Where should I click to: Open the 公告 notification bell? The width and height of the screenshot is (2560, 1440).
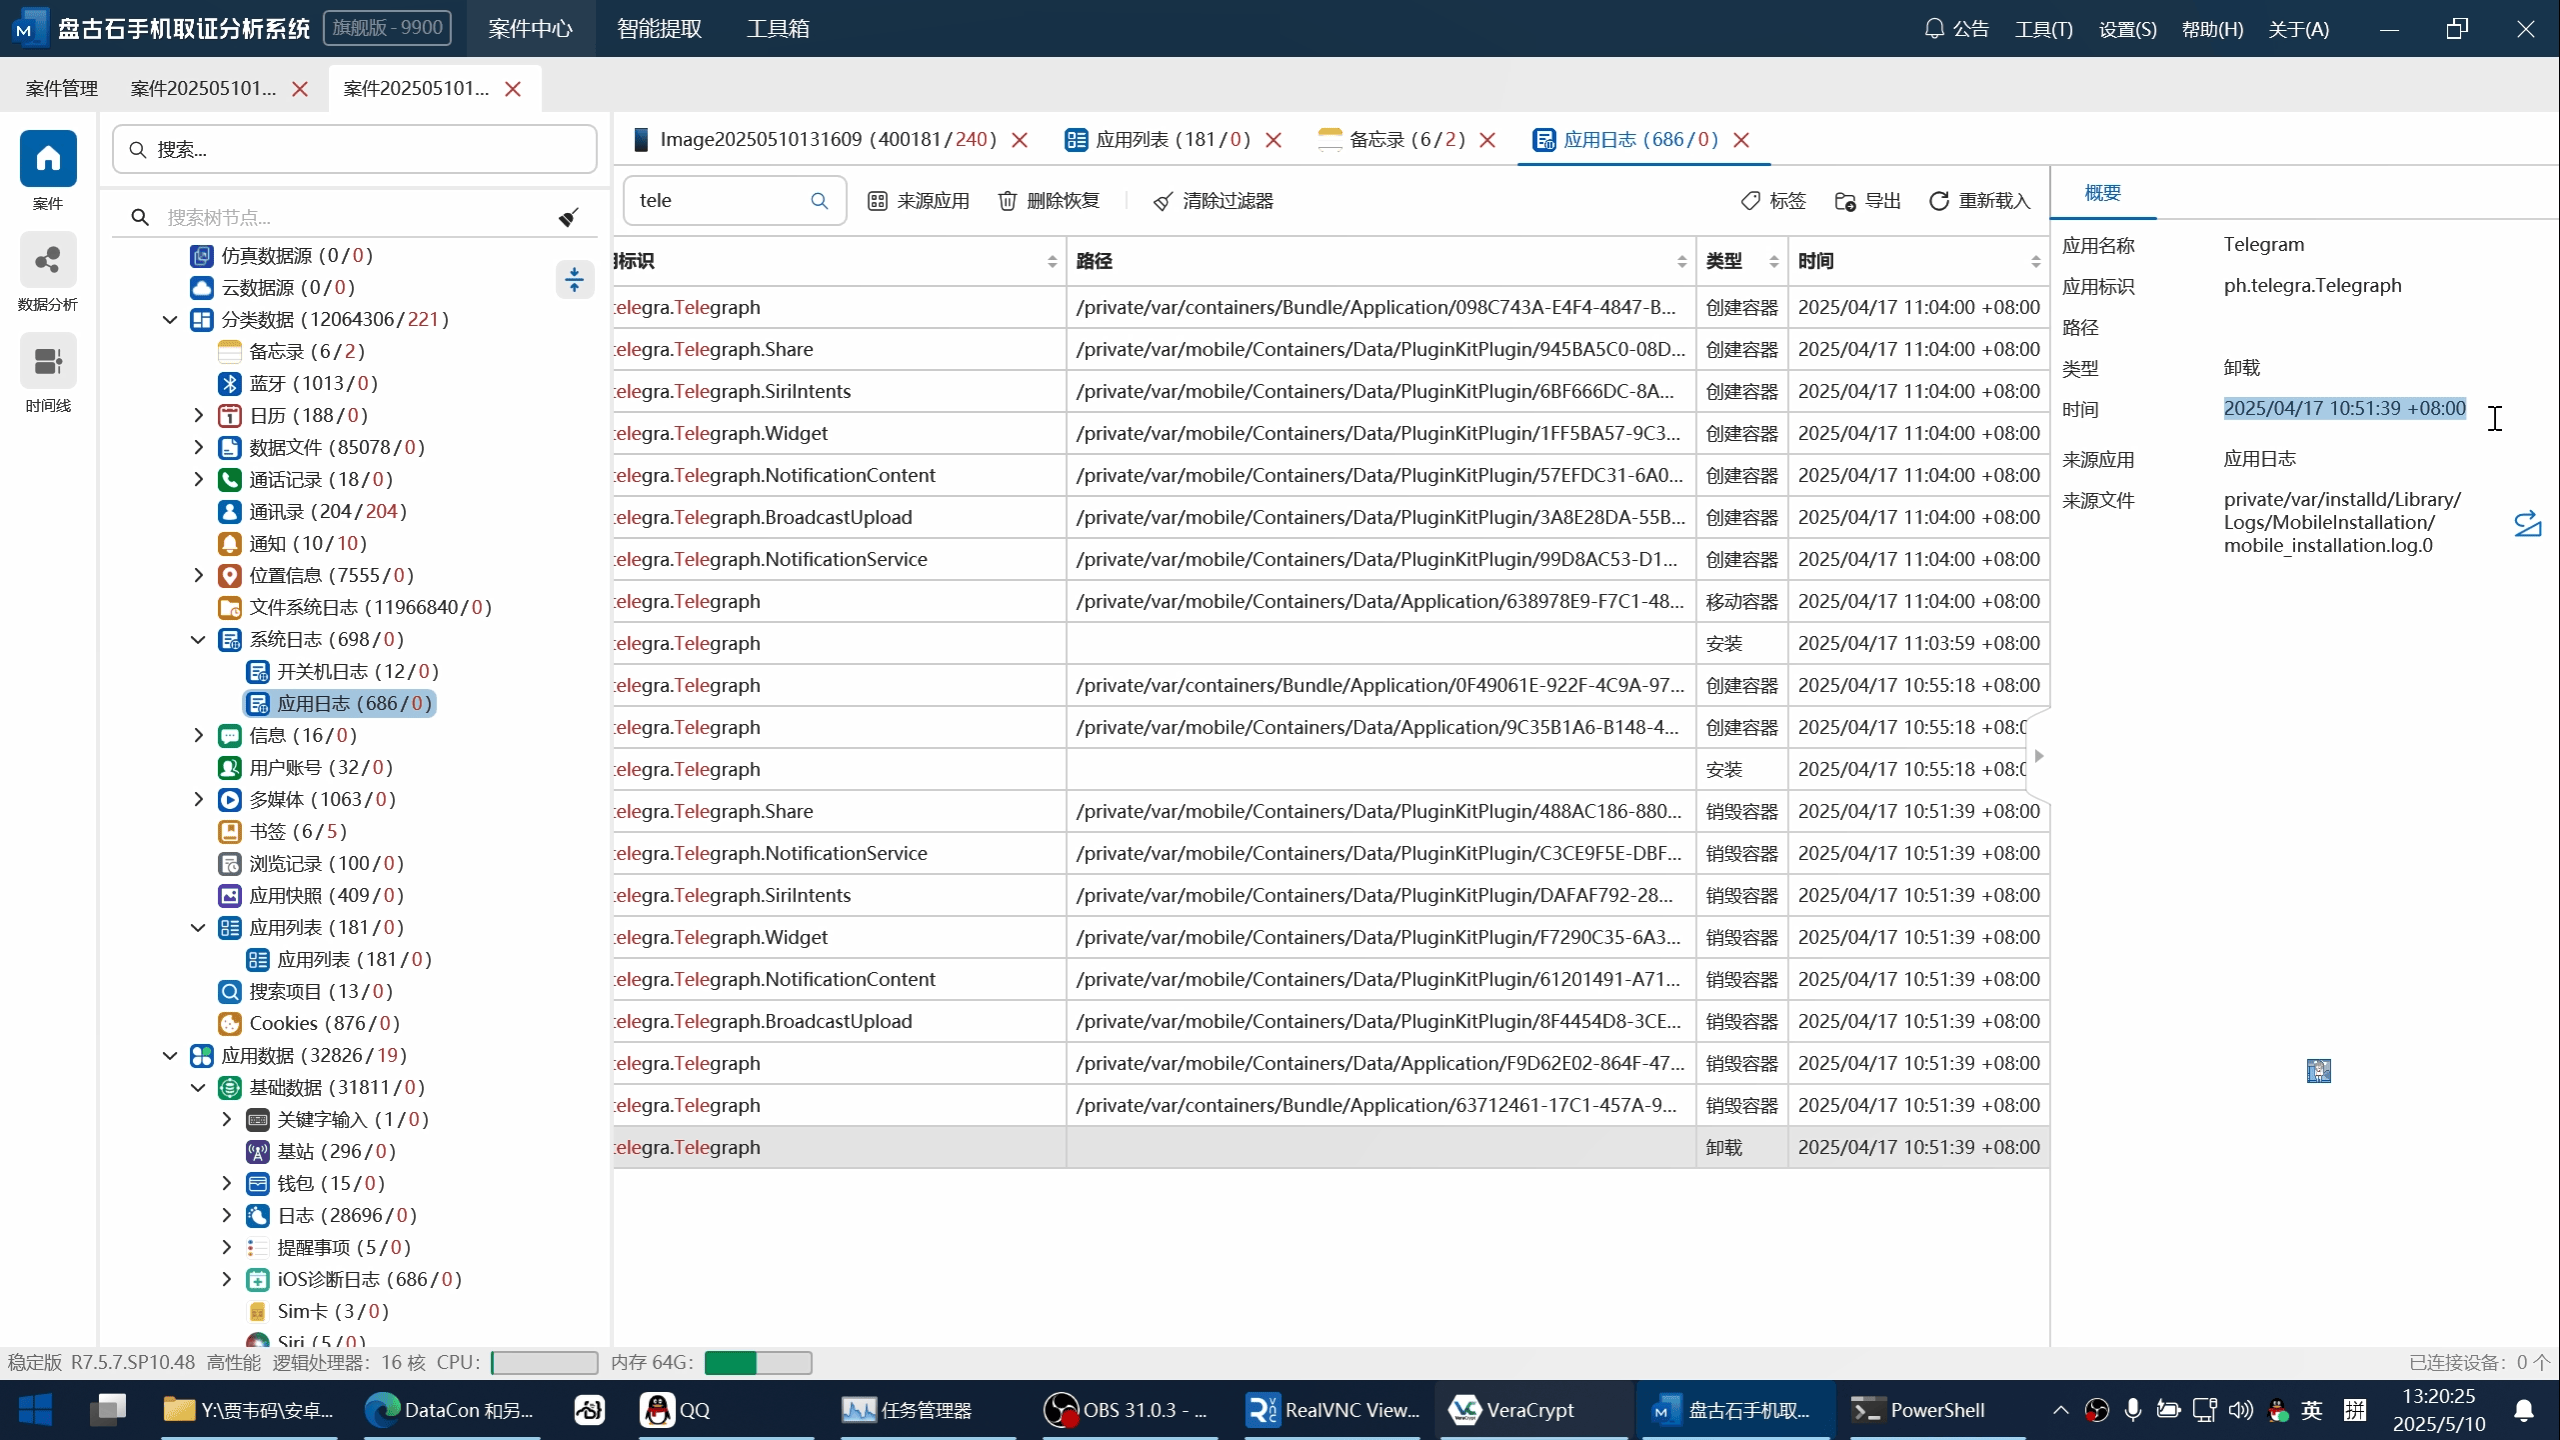click(x=1934, y=28)
